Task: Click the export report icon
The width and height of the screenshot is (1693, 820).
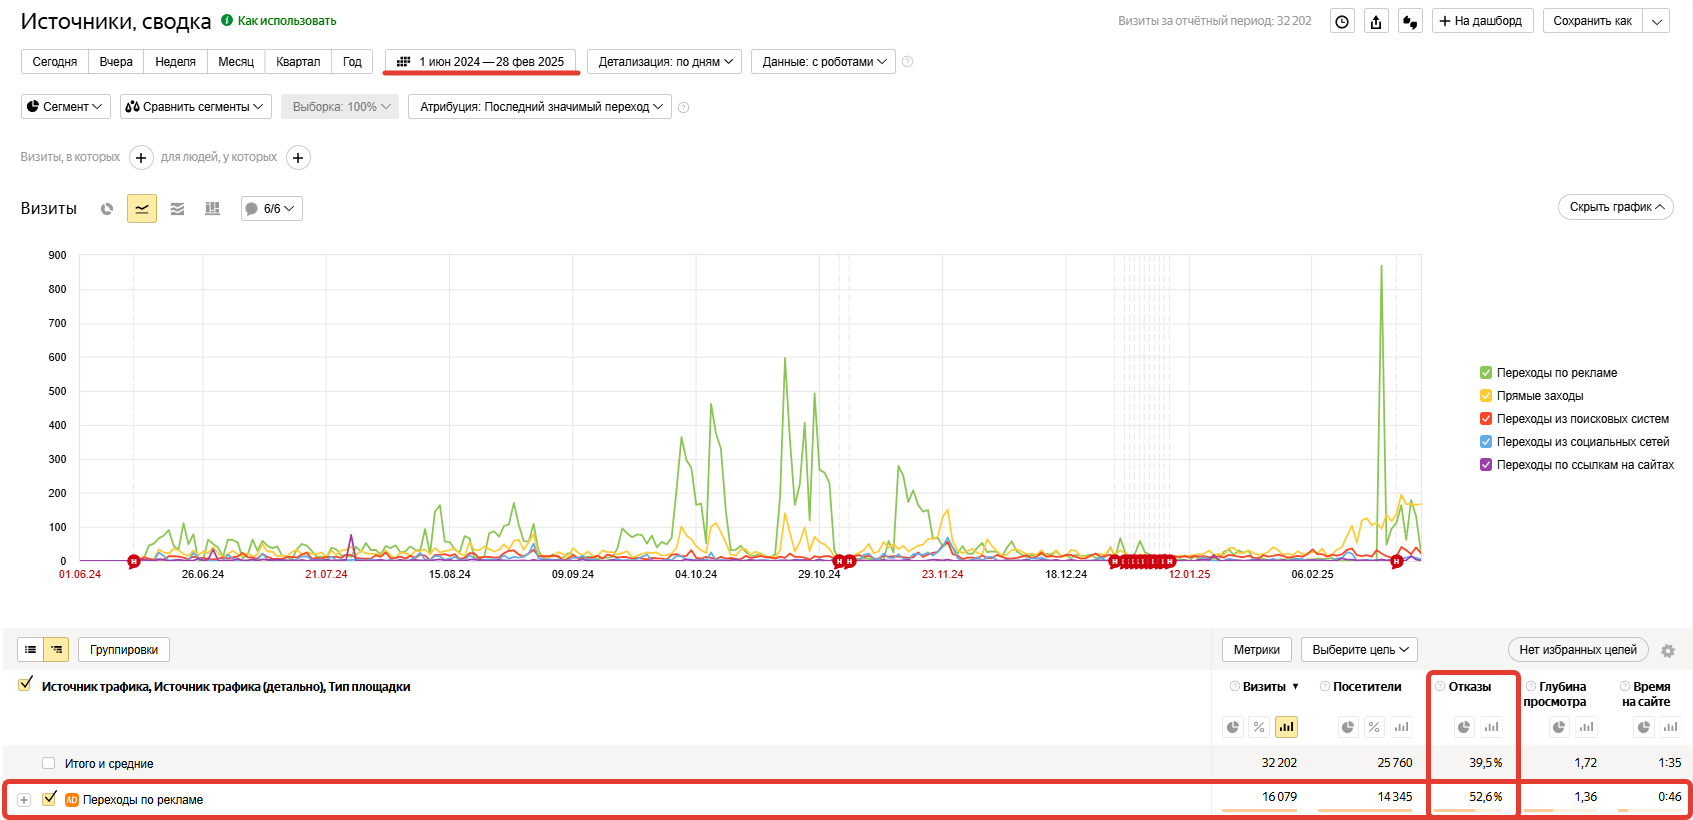Action: point(1376,21)
